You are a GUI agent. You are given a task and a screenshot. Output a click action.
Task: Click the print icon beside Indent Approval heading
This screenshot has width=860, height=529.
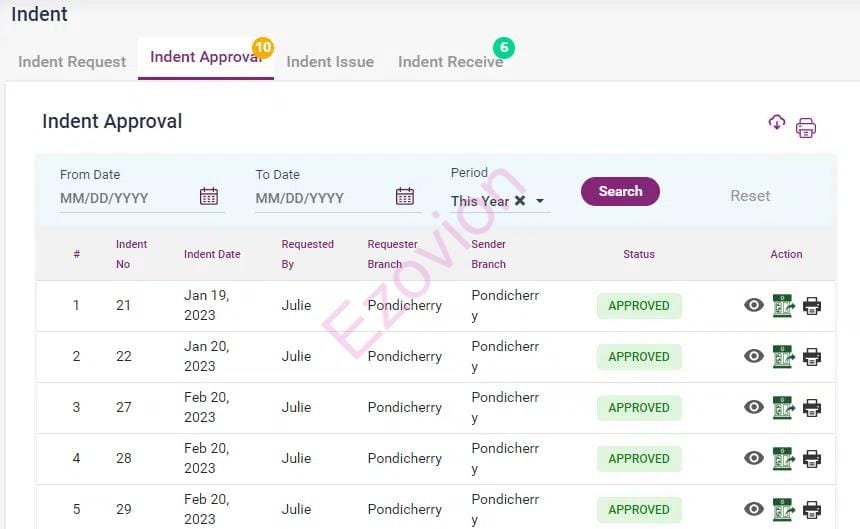pos(806,128)
